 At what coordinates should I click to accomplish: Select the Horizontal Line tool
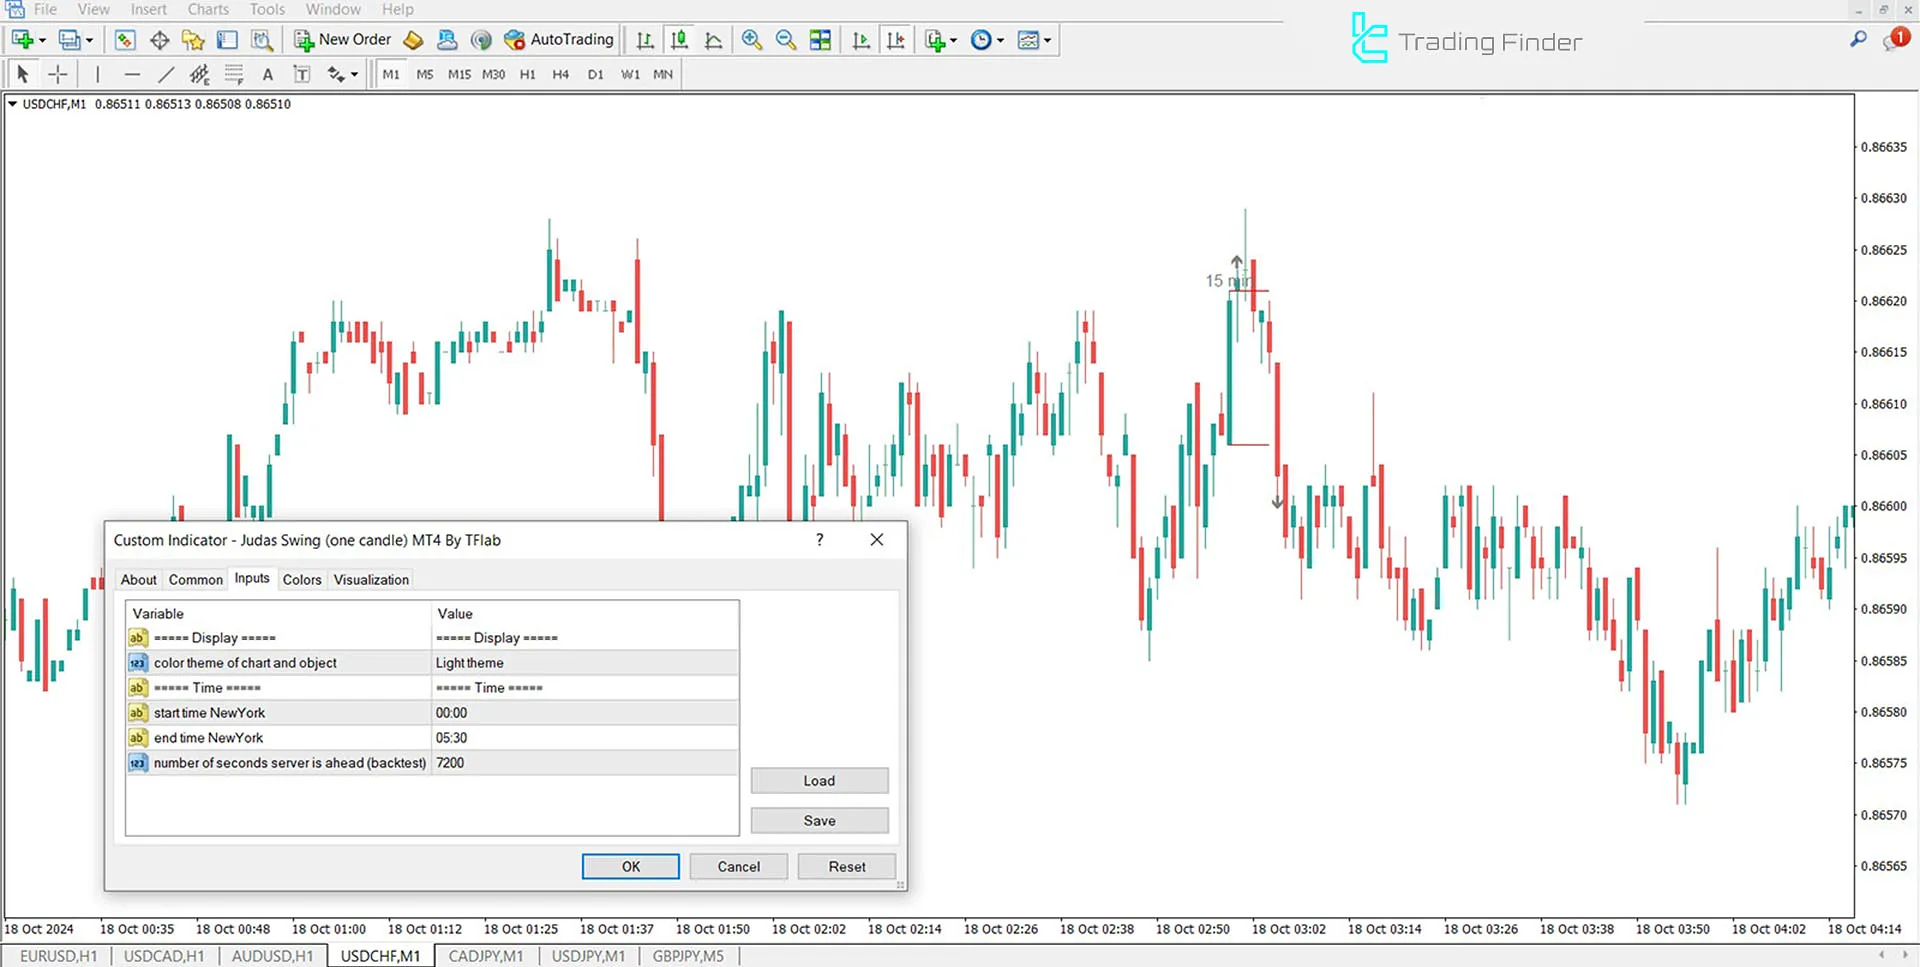point(133,73)
